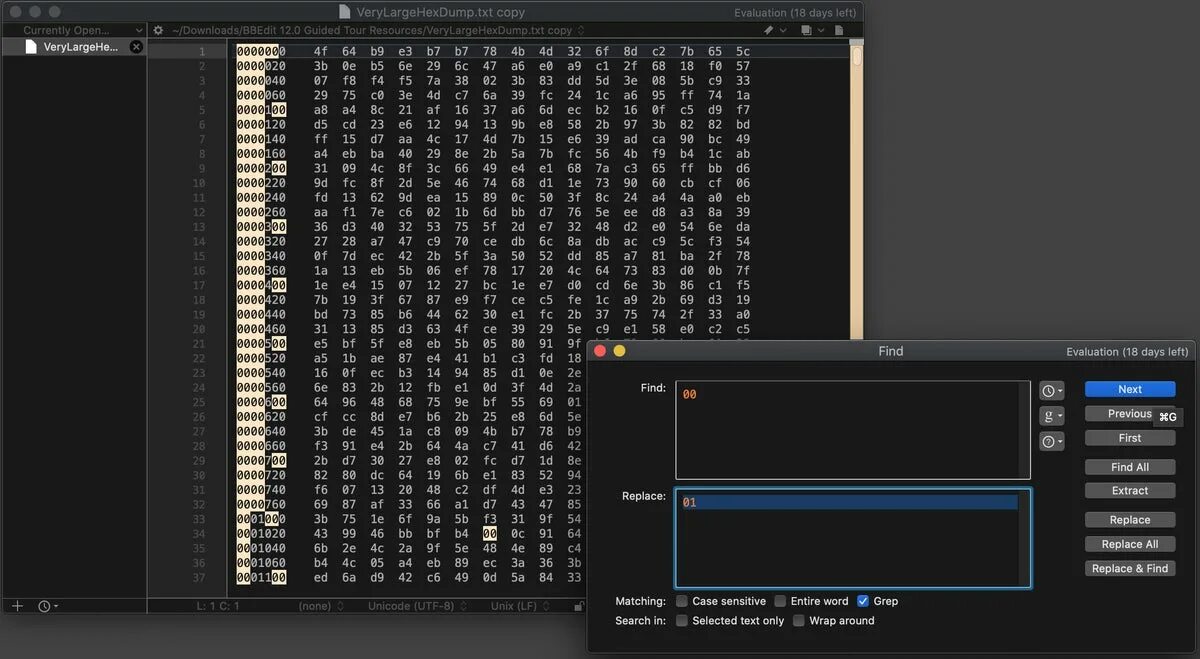Viewport: 1200px width, 659px height.
Task: Open the help question-mark menu in Find
Action: click(x=1052, y=441)
